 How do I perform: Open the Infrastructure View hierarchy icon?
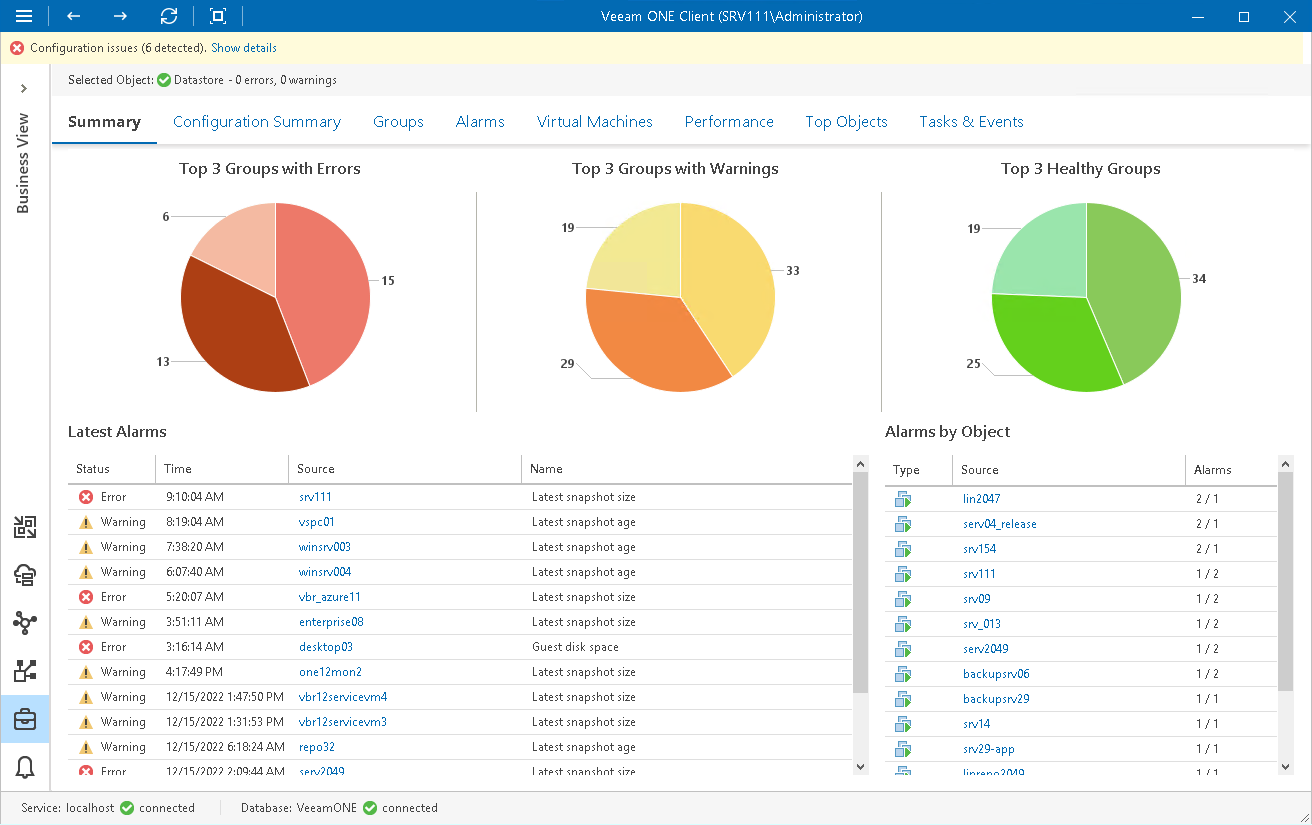pyautogui.click(x=25, y=671)
